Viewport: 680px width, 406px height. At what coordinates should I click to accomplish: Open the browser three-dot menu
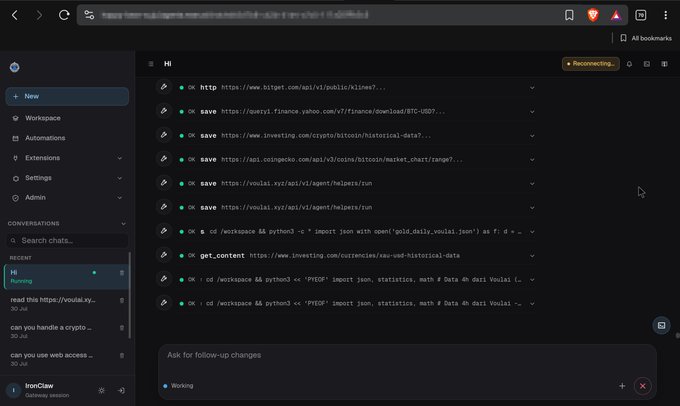665,15
